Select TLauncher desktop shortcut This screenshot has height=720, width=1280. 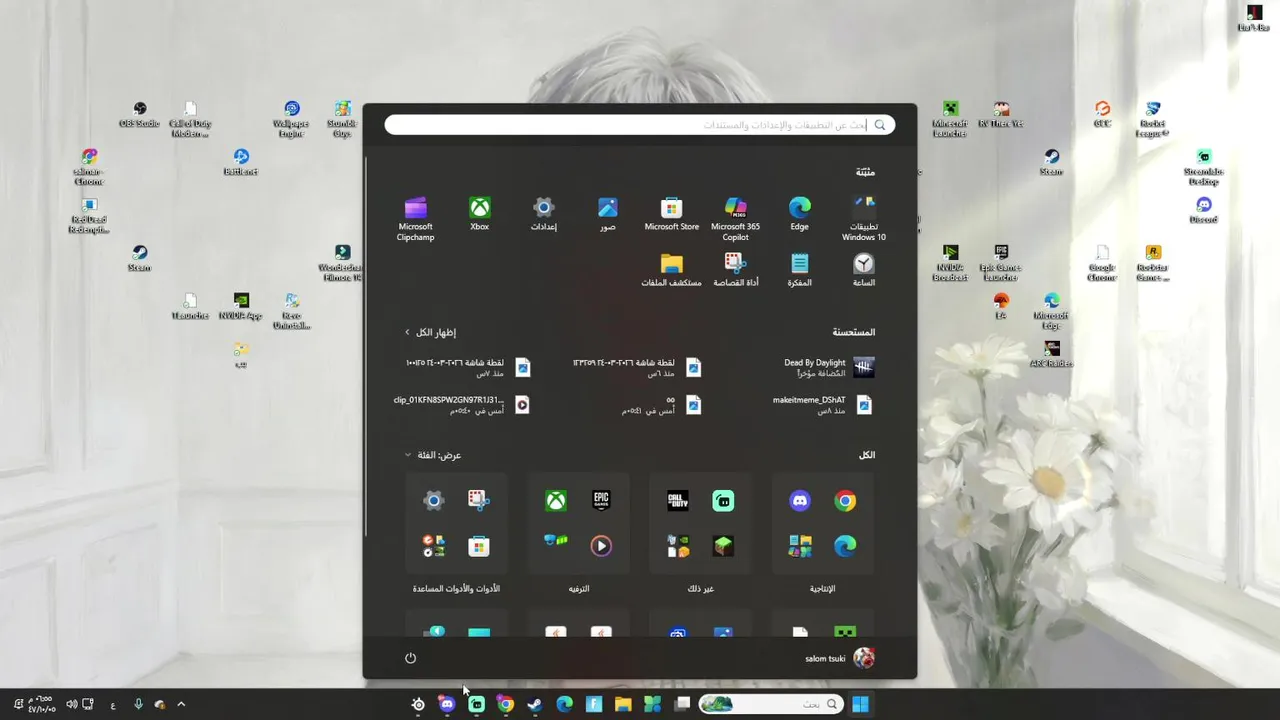tap(190, 306)
